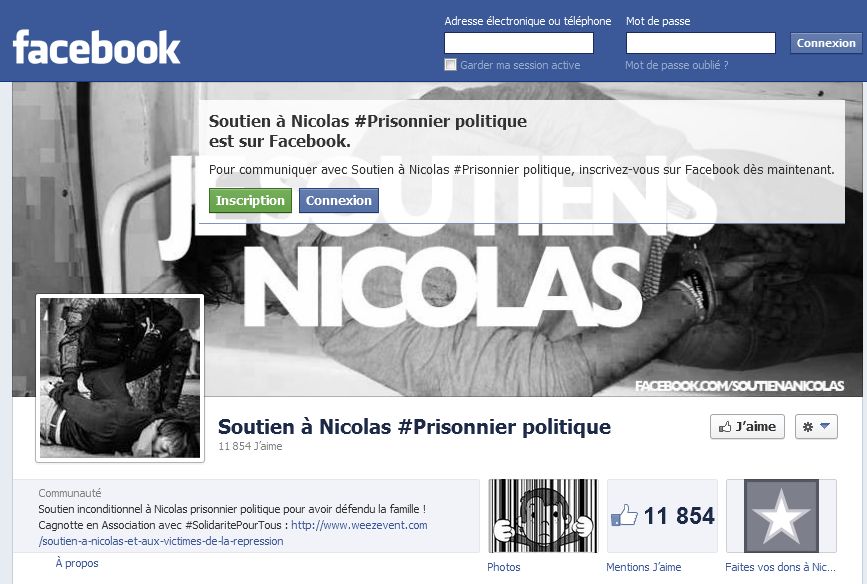Click the Mentions J'aime label

point(644,567)
